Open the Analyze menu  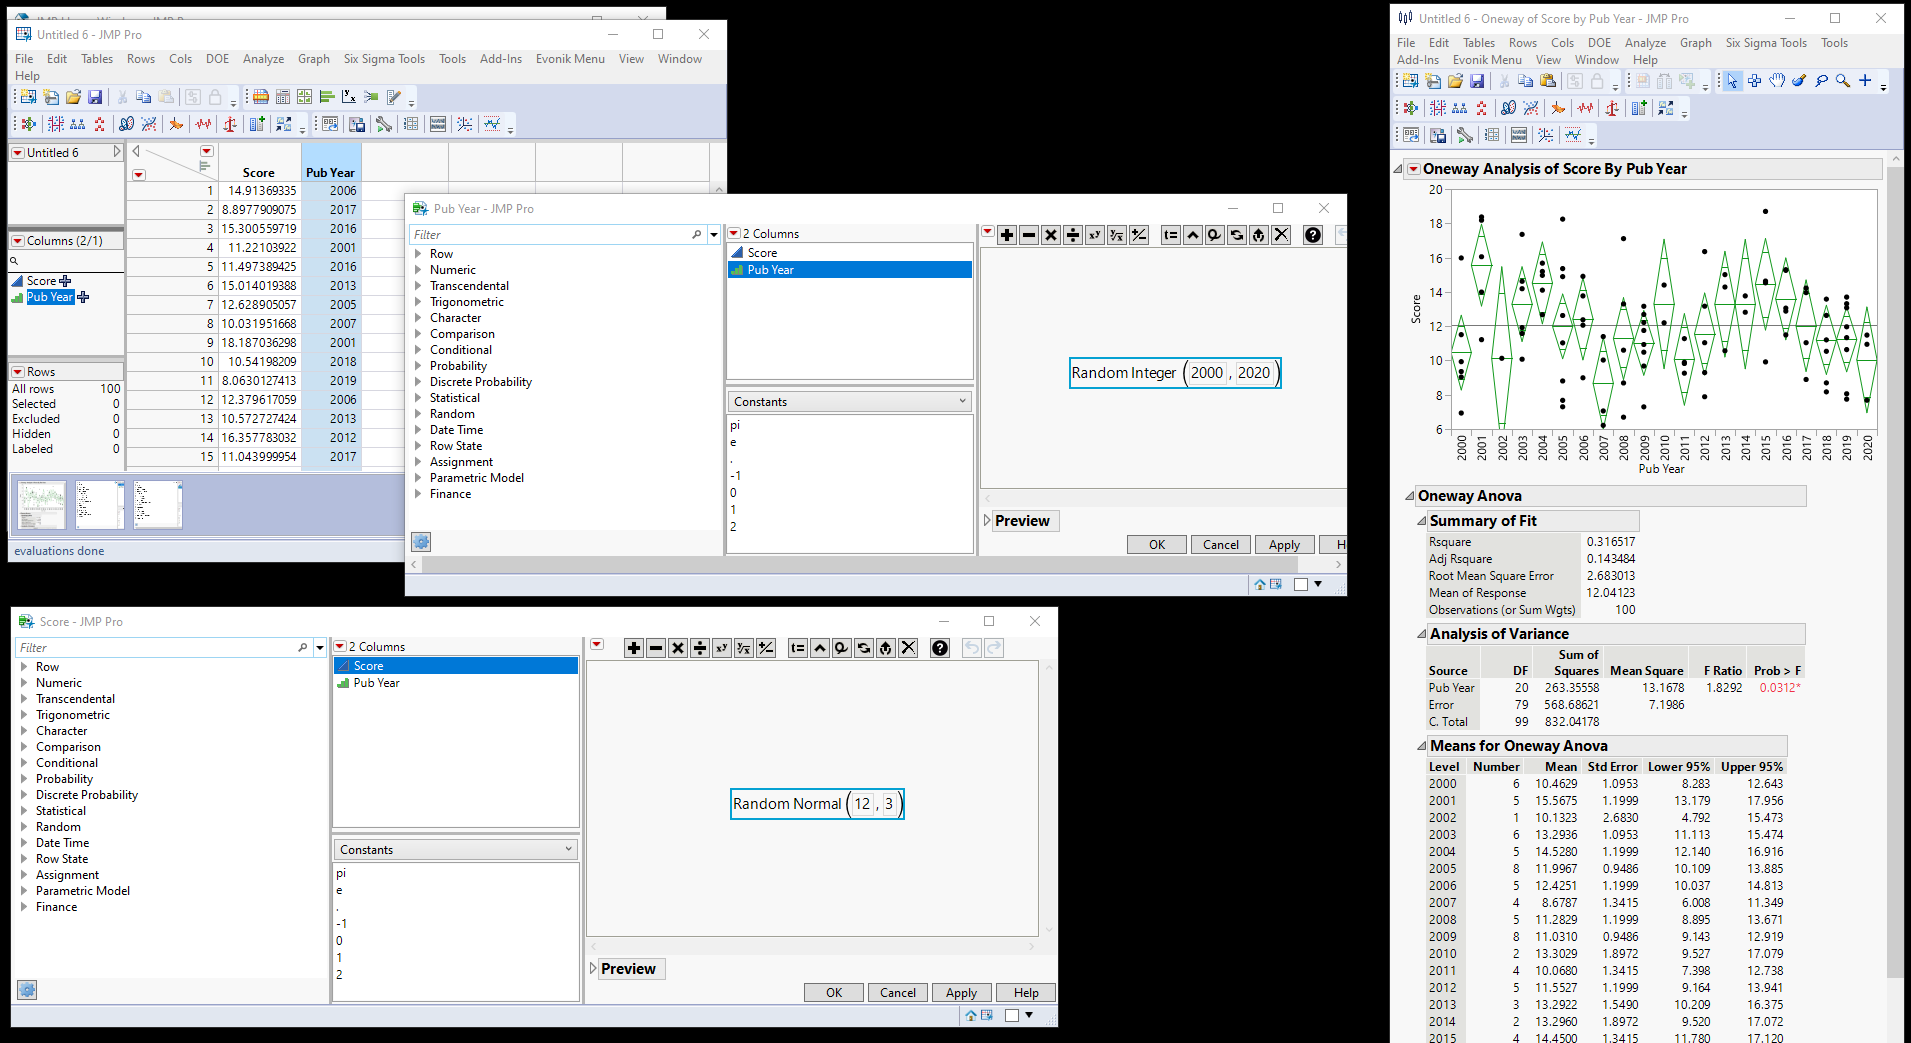point(263,59)
